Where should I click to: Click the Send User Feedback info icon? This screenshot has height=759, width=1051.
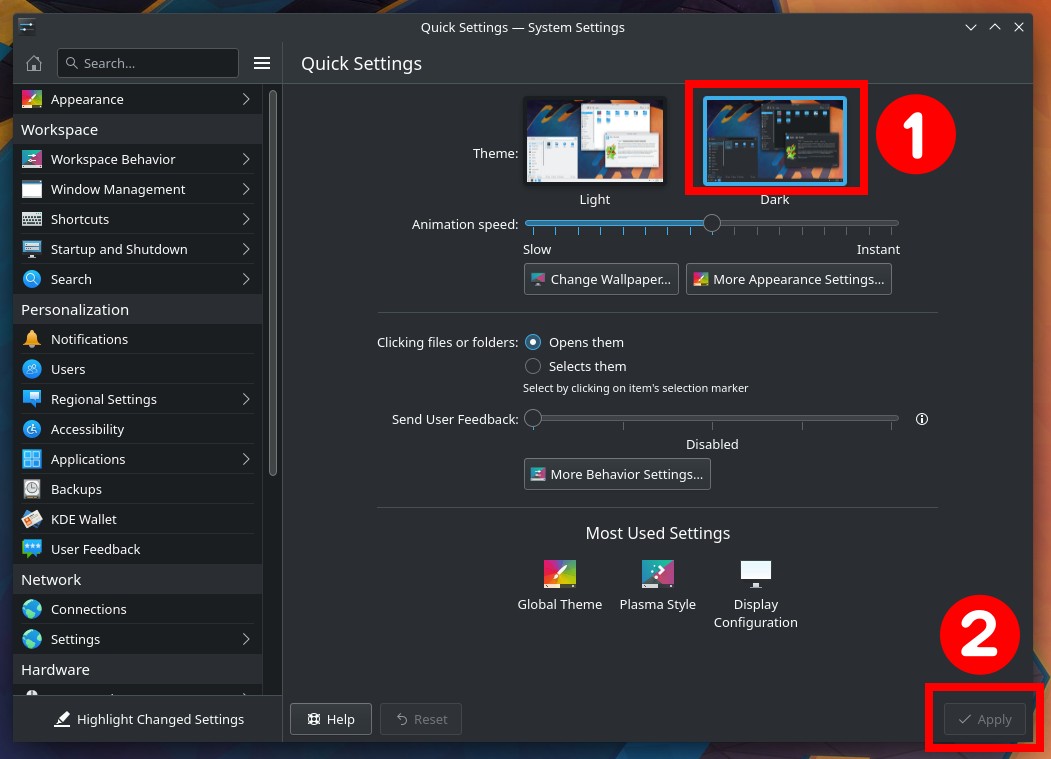922,419
